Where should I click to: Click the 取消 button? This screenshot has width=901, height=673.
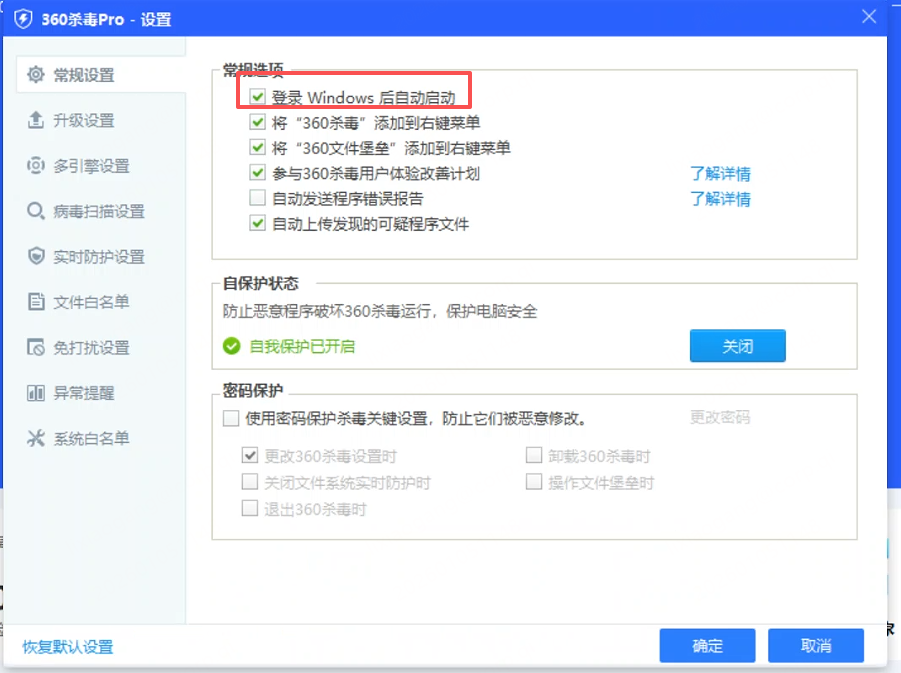click(x=816, y=646)
